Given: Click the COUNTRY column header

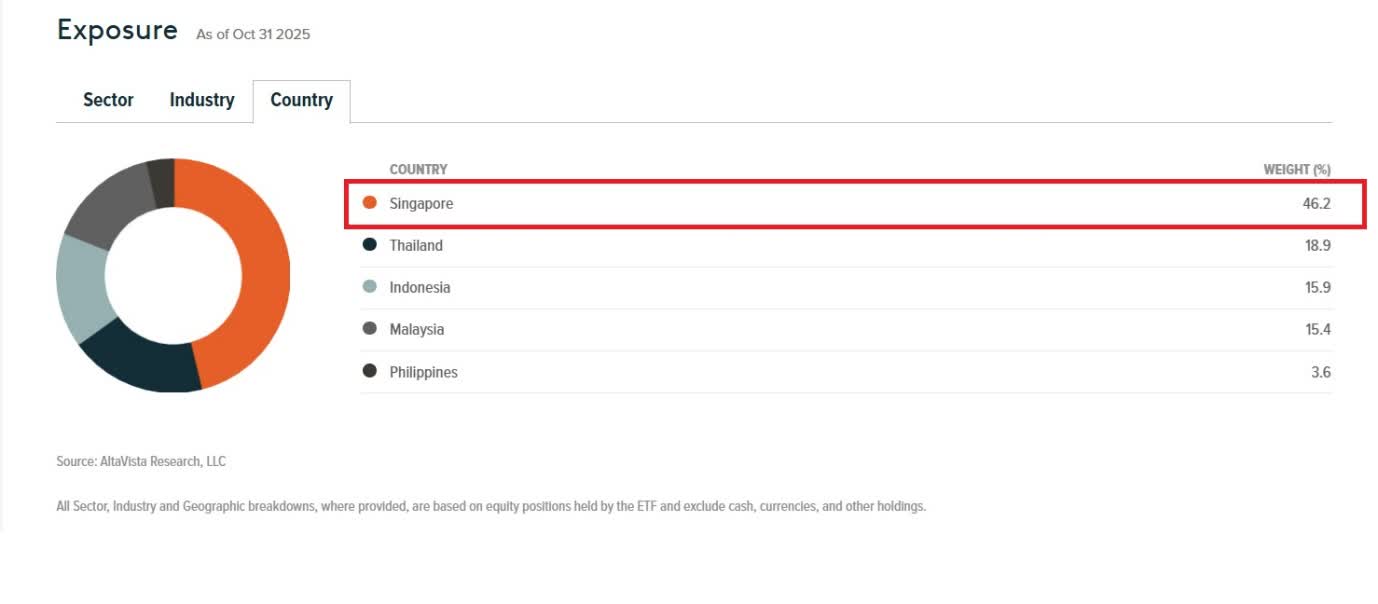Looking at the screenshot, I should pos(418,169).
